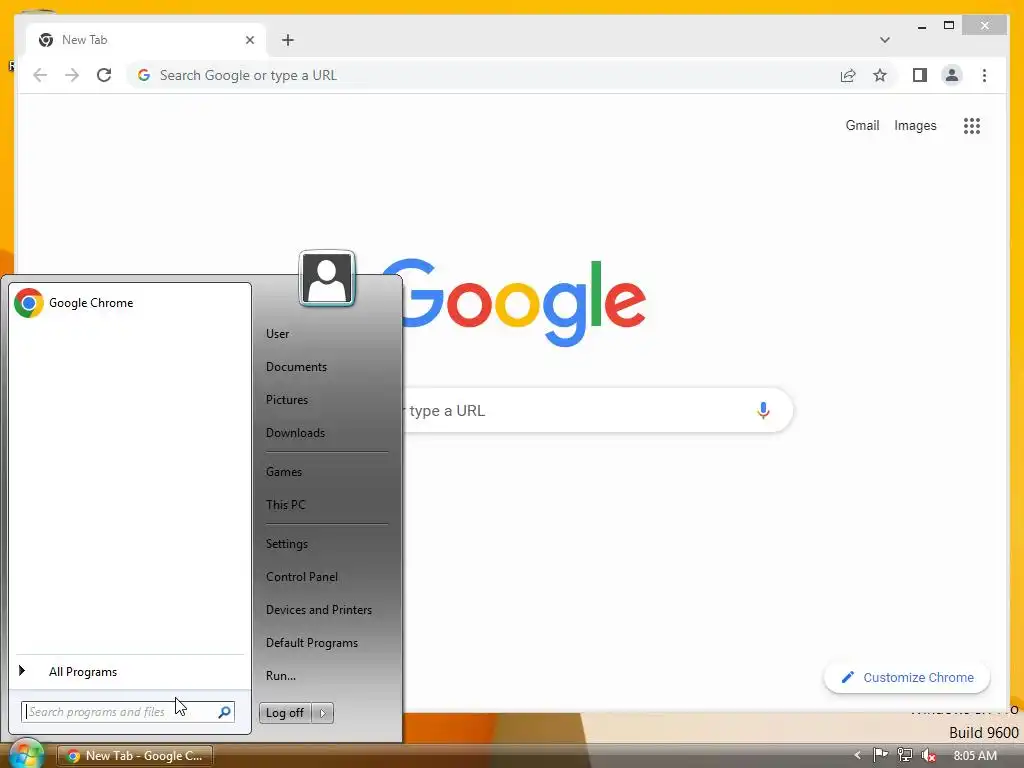This screenshot has width=1024, height=768.
Task: Open the Log off options arrow
Action: point(323,712)
